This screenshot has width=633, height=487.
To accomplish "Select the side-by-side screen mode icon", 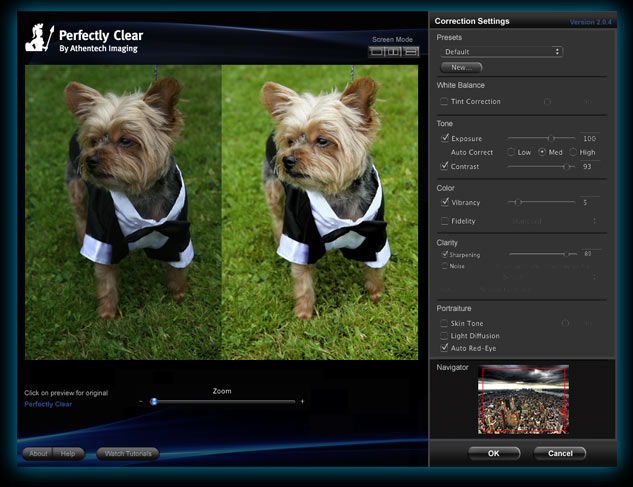I will [393, 52].
